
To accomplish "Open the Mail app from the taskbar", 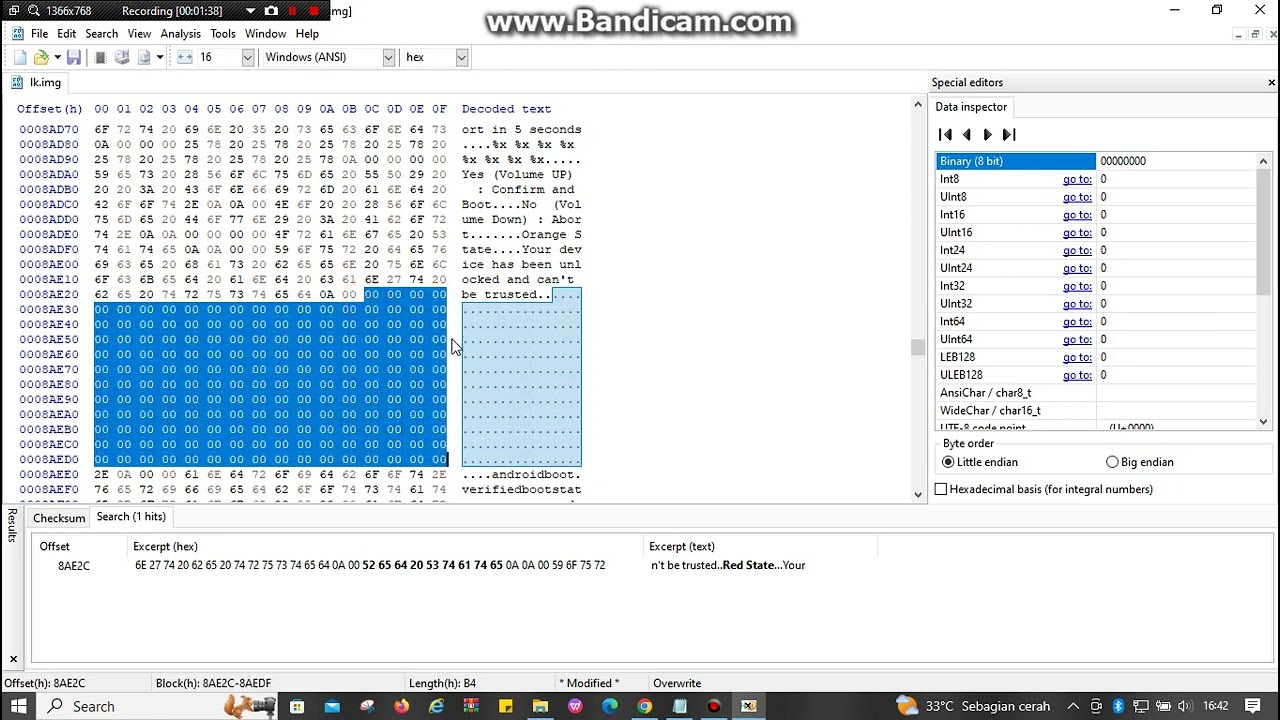I will coord(332,706).
